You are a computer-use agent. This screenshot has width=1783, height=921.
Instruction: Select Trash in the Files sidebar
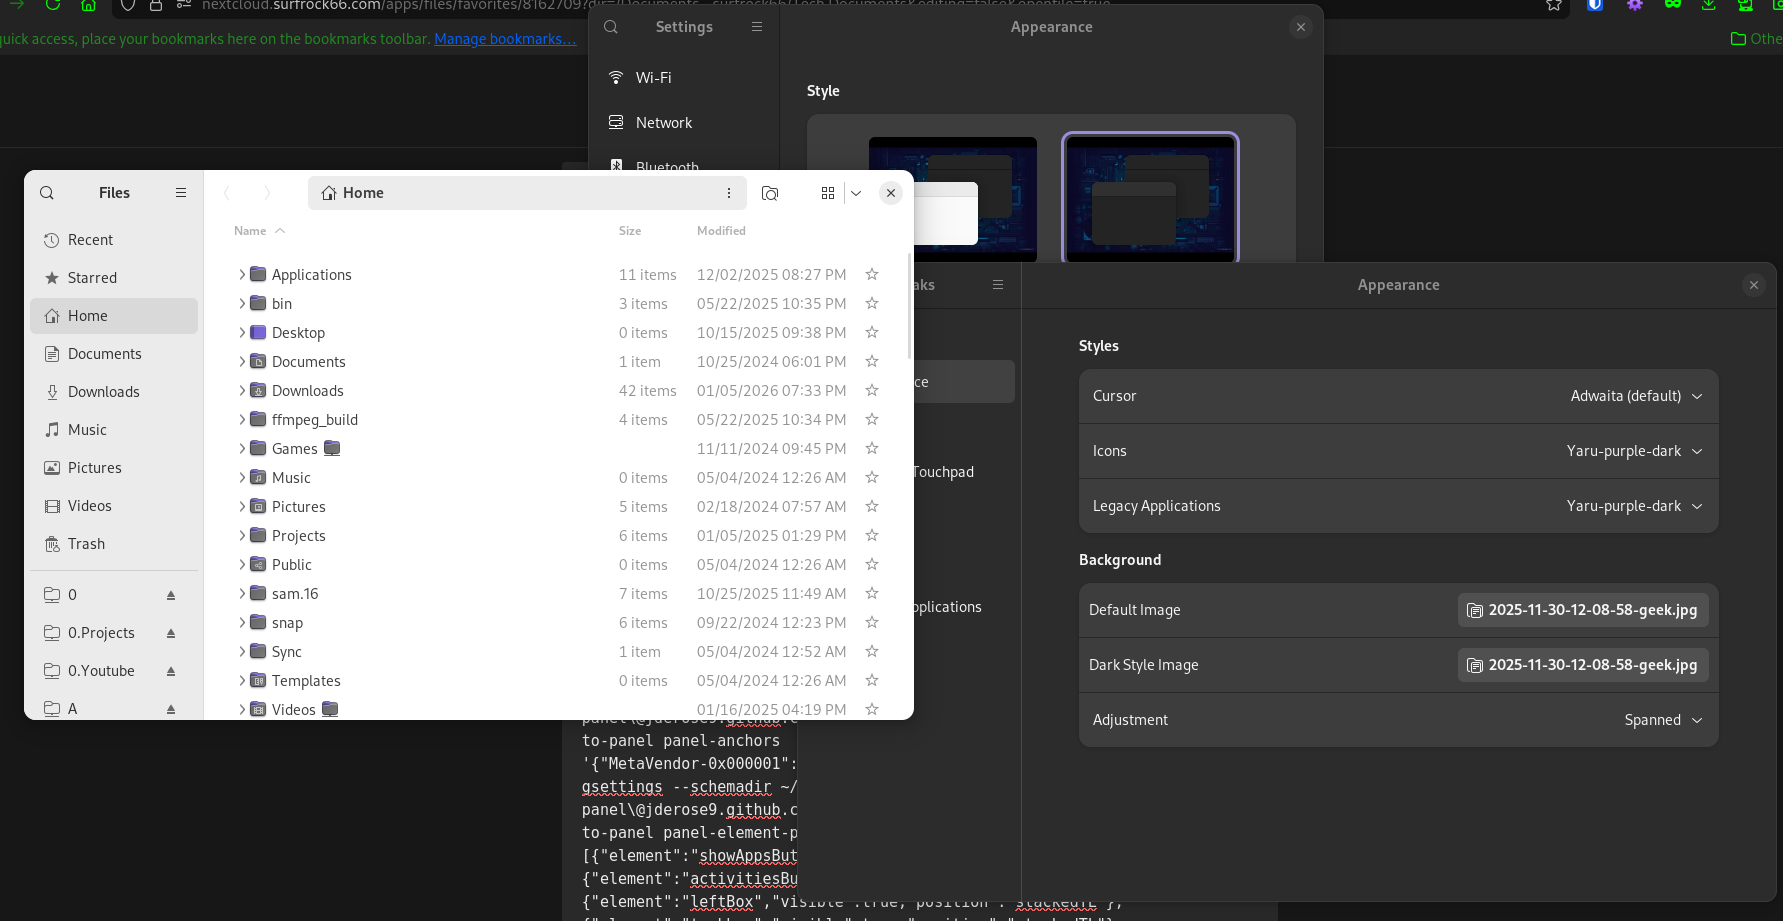(86, 544)
